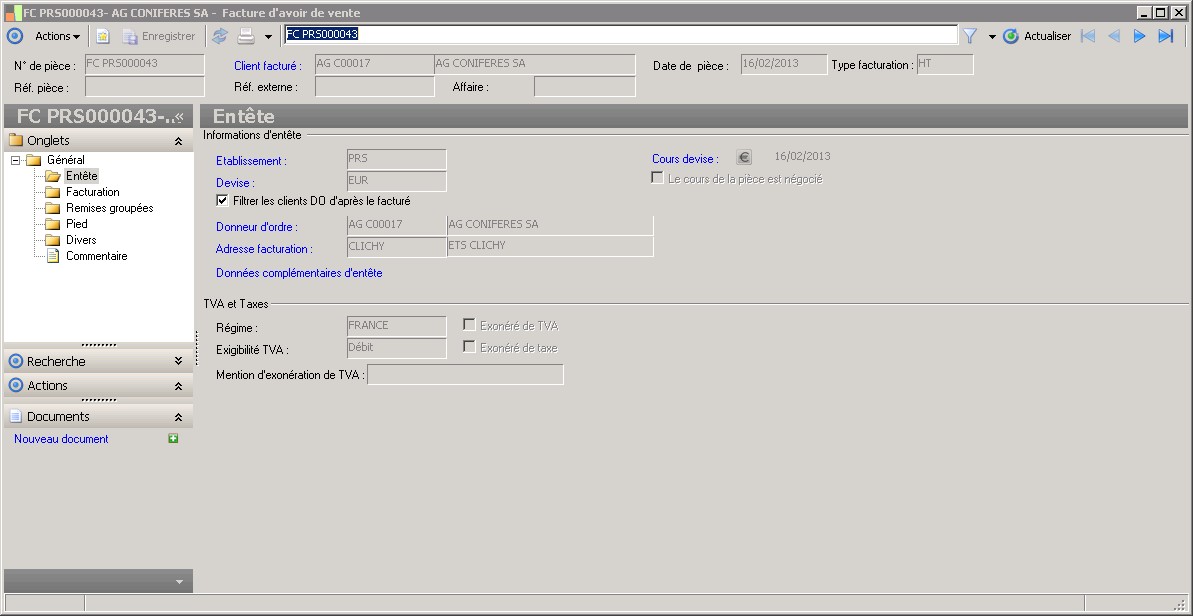Open the Actions dropdown menu in toolbar

click(x=58, y=36)
